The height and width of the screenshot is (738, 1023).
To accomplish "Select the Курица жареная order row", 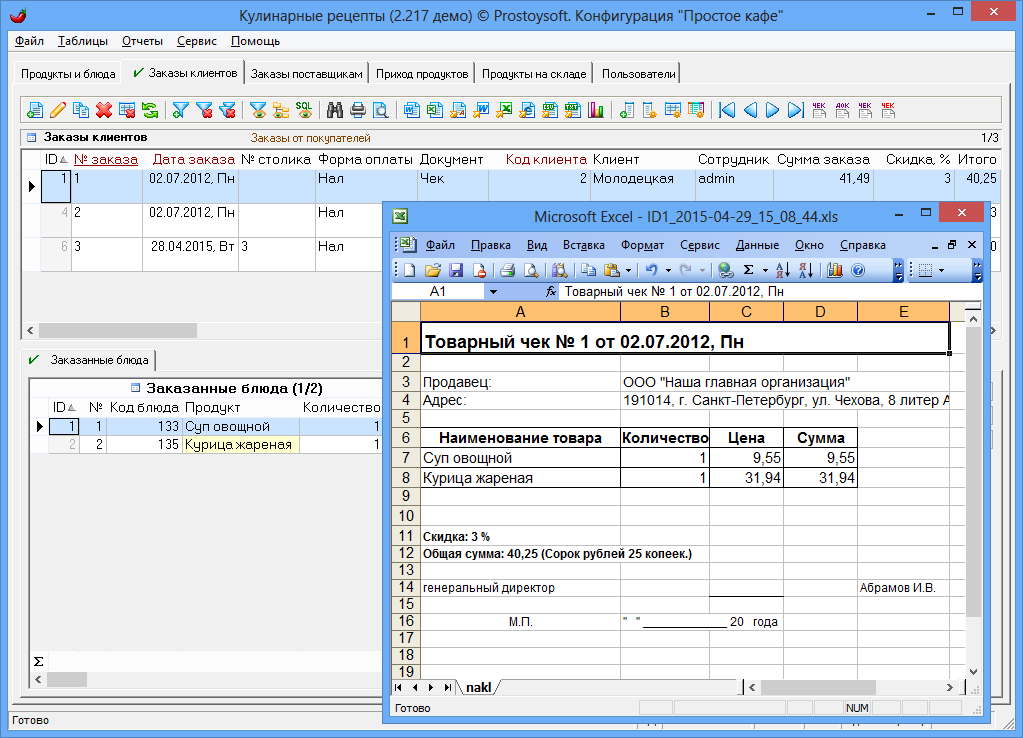I will point(240,445).
